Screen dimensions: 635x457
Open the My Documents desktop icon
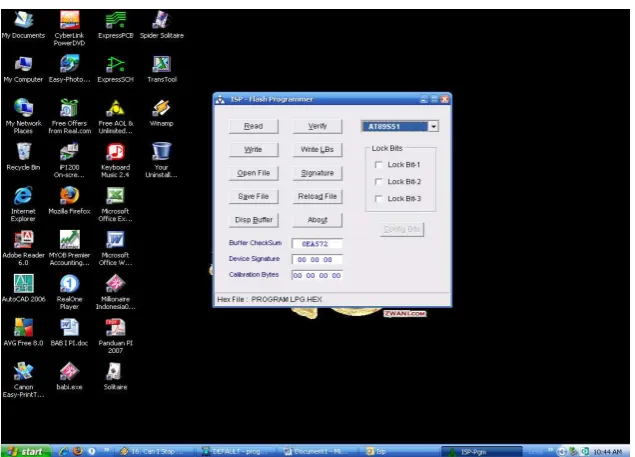pyautogui.click(x=23, y=25)
